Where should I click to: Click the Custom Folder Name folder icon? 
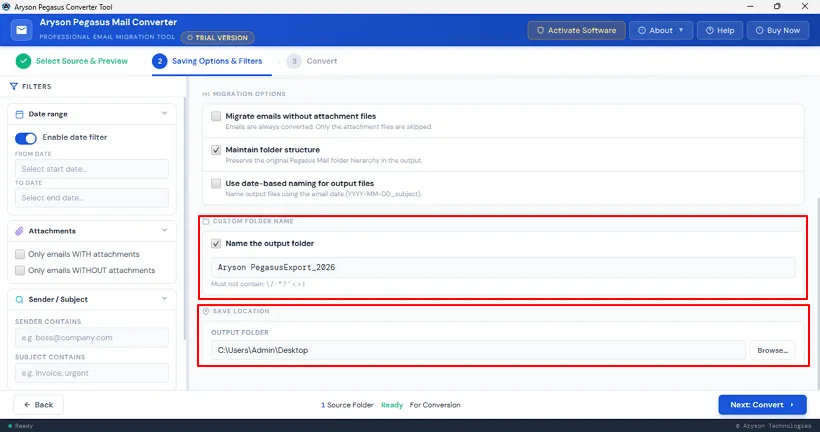[206, 221]
